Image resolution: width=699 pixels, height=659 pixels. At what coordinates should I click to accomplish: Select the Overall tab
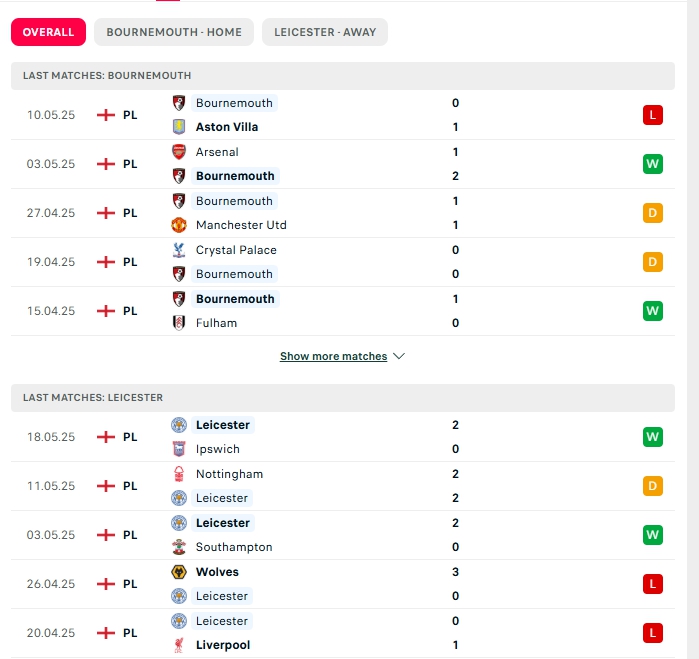point(48,32)
